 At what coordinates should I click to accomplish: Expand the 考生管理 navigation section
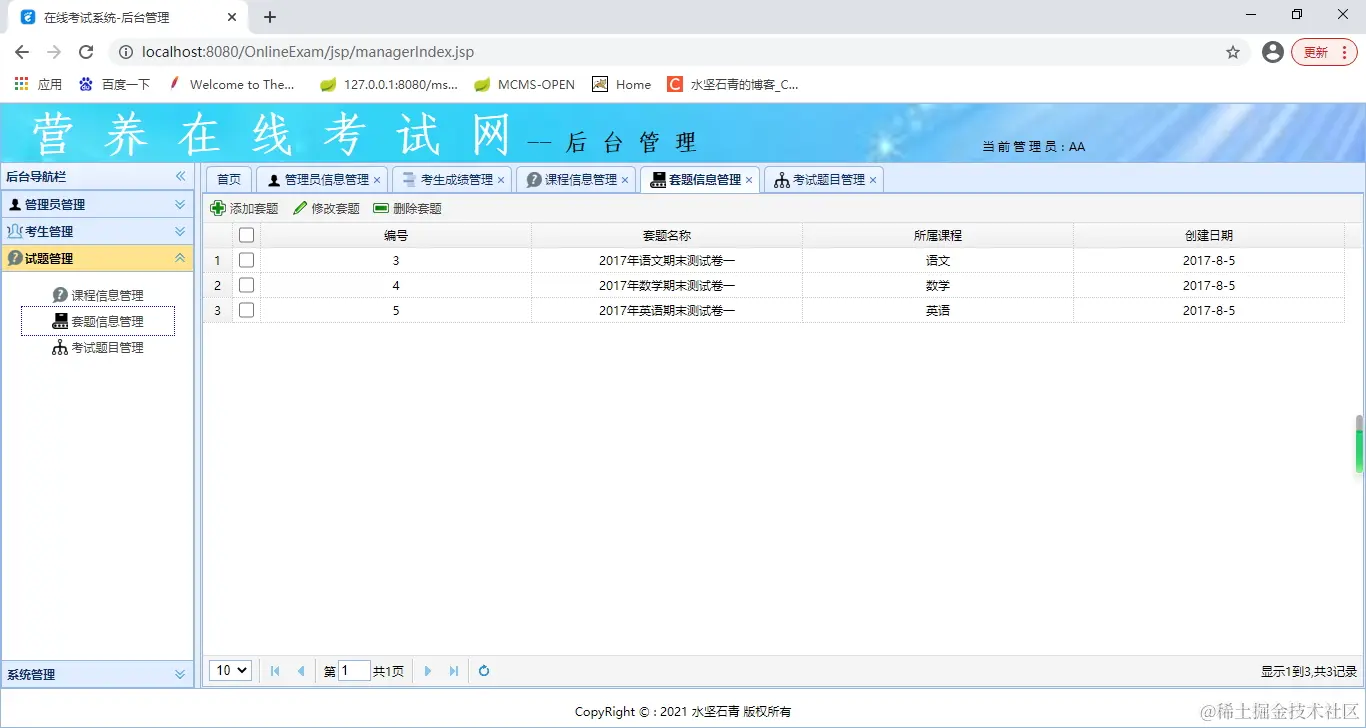[x=97, y=230]
